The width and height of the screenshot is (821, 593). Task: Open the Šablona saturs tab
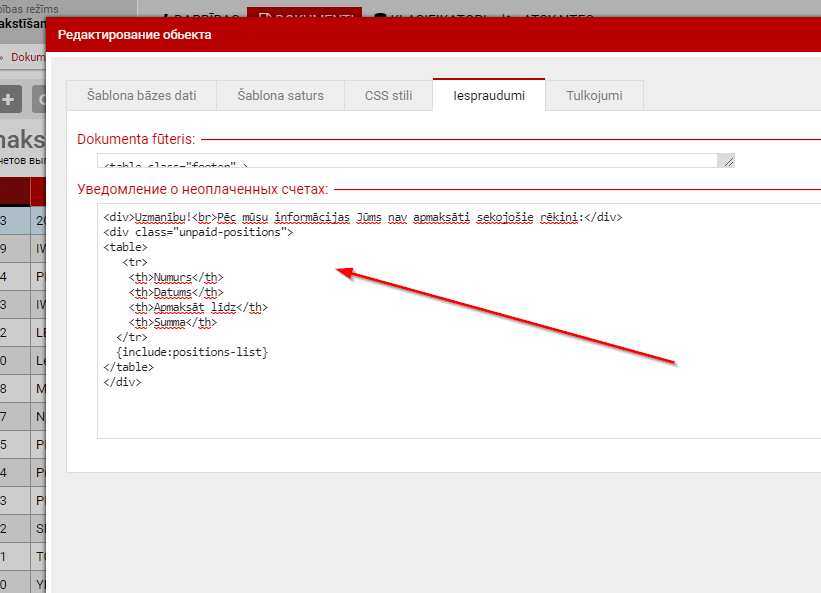coord(280,95)
